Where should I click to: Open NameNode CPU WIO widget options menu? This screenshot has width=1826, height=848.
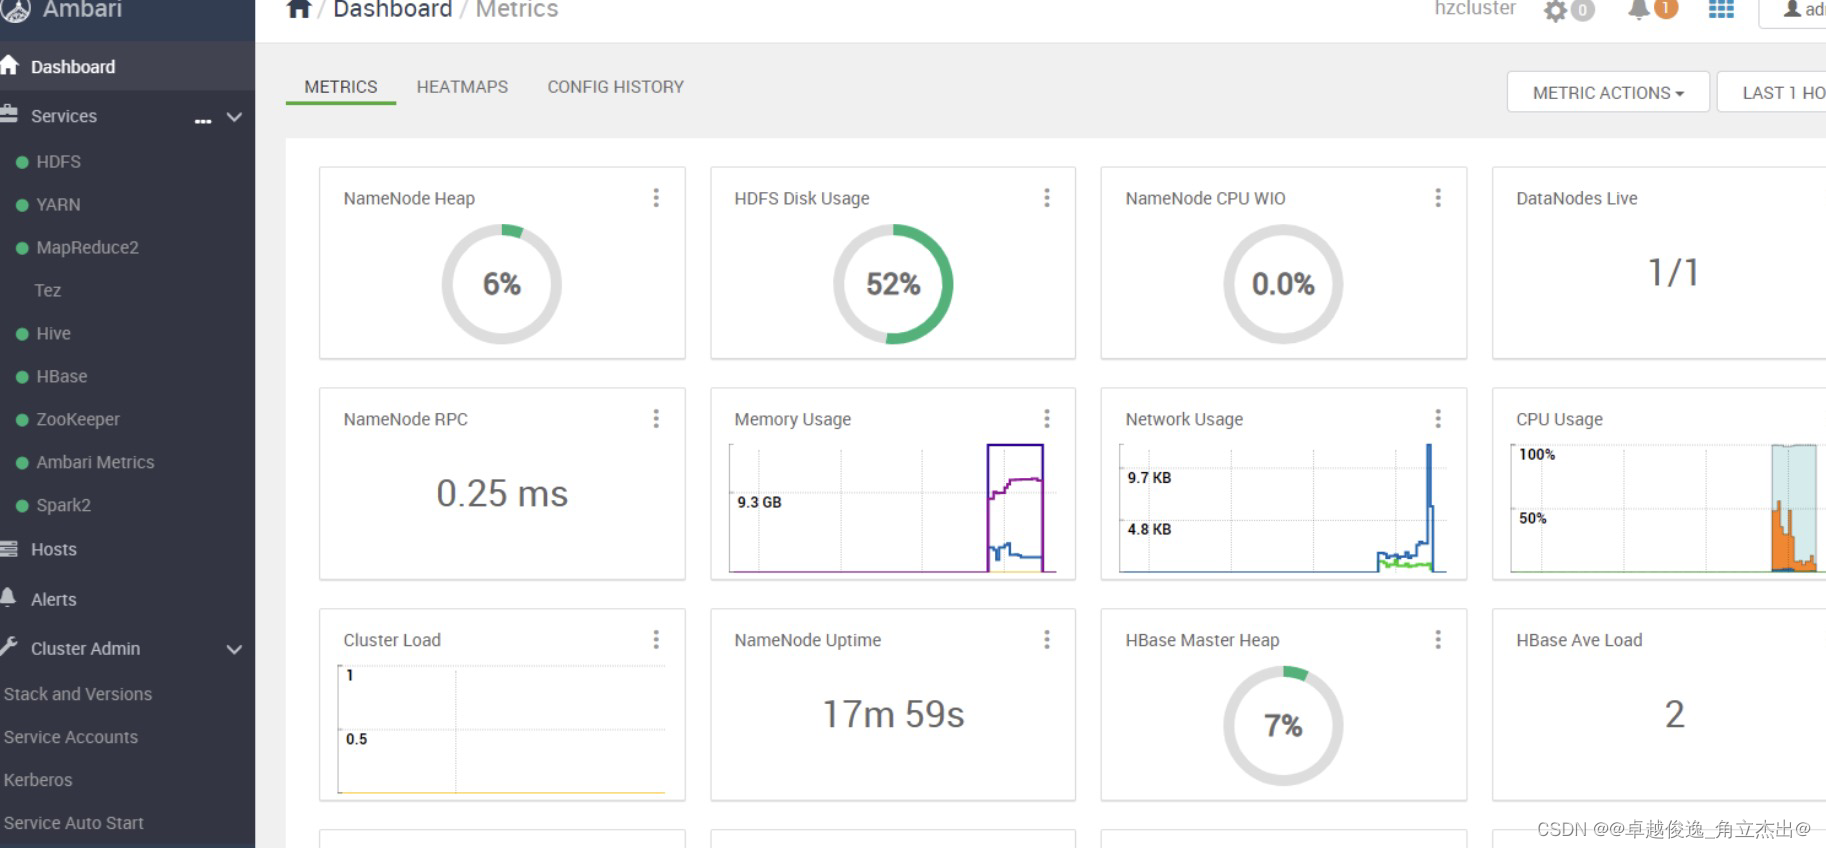[x=1438, y=198]
